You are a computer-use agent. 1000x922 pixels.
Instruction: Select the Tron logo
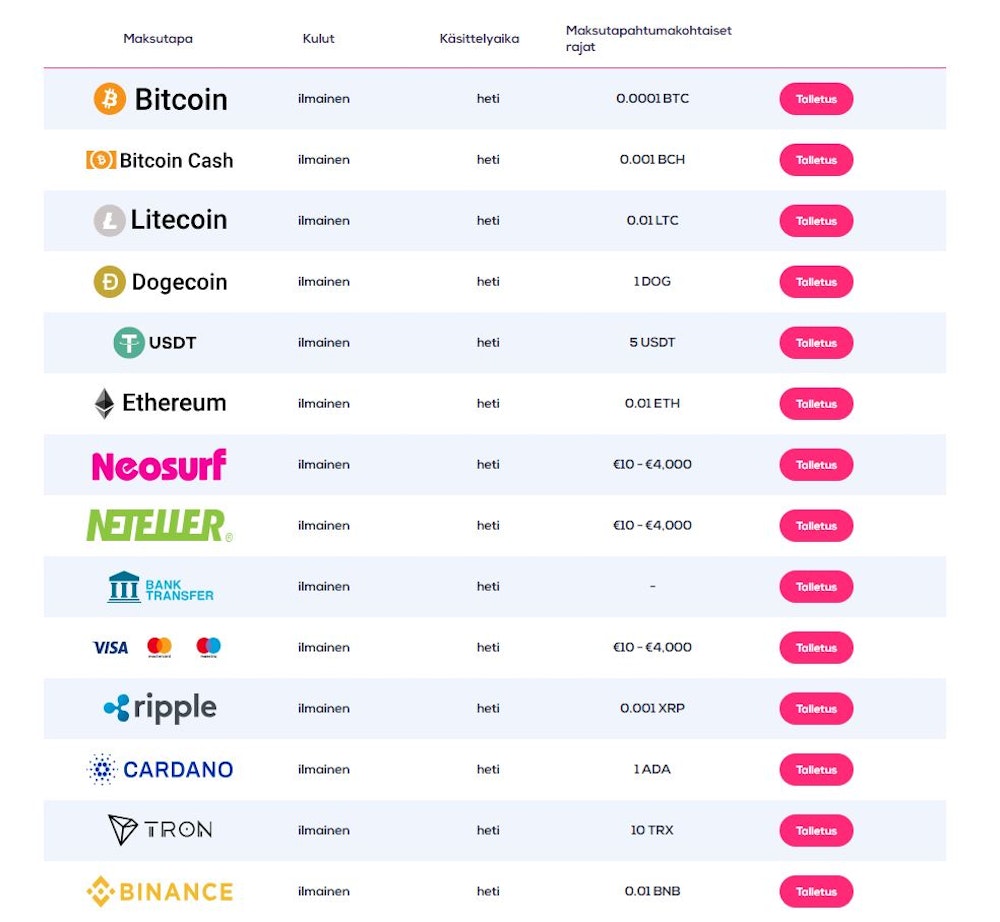pyautogui.click(x=160, y=830)
